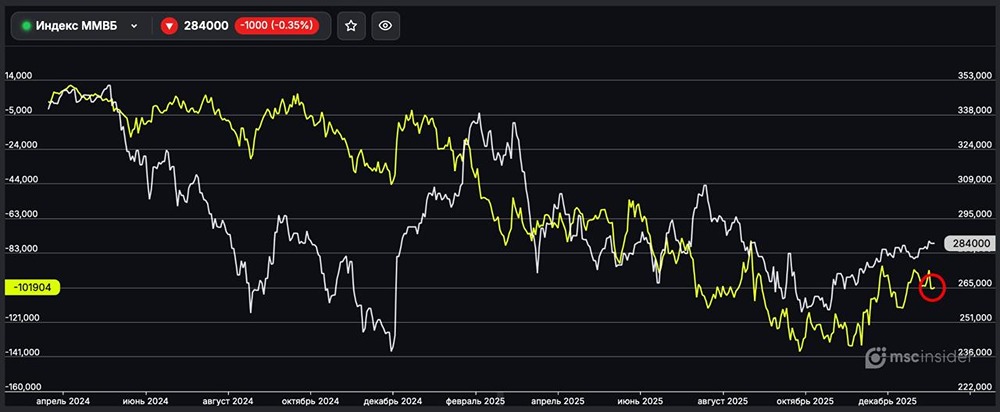Add instrument to favorites with star icon
Image resolution: width=1000 pixels, height=412 pixels.
(x=351, y=26)
